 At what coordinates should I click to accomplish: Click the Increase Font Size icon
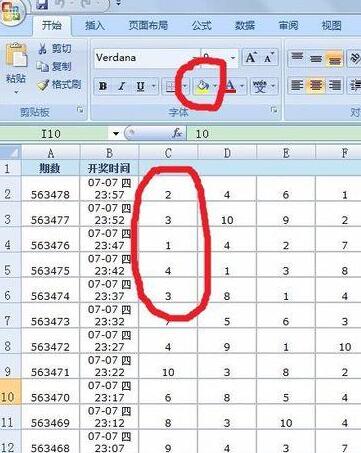(251, 58)
